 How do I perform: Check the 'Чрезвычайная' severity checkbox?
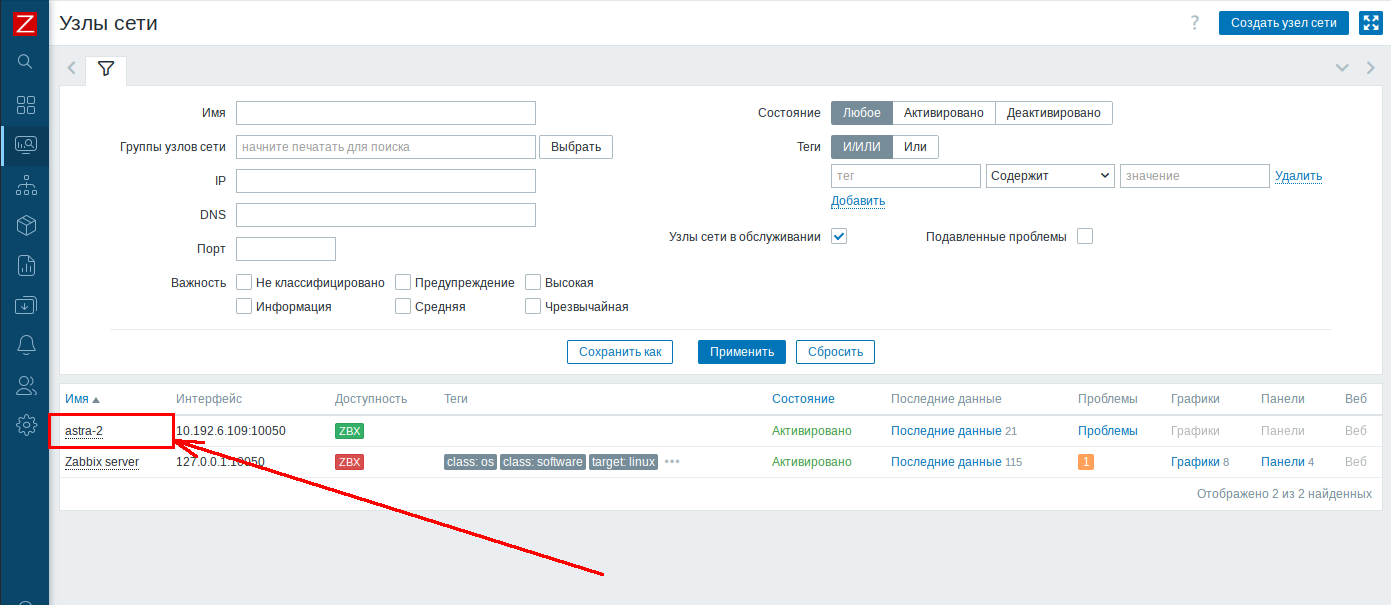point(533,306)
